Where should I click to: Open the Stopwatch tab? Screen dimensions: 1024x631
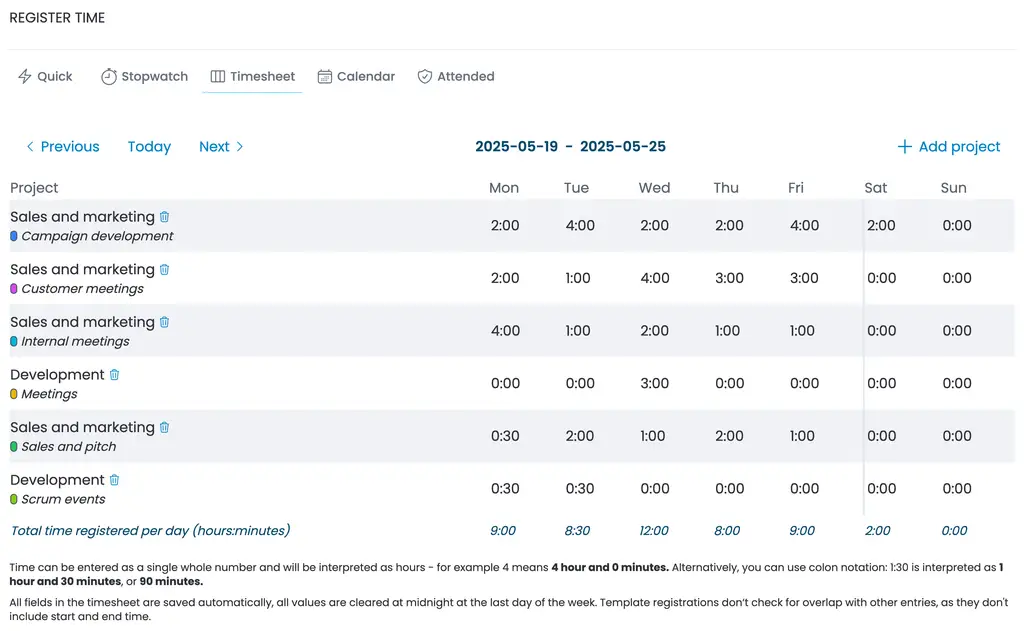[144, 77]
